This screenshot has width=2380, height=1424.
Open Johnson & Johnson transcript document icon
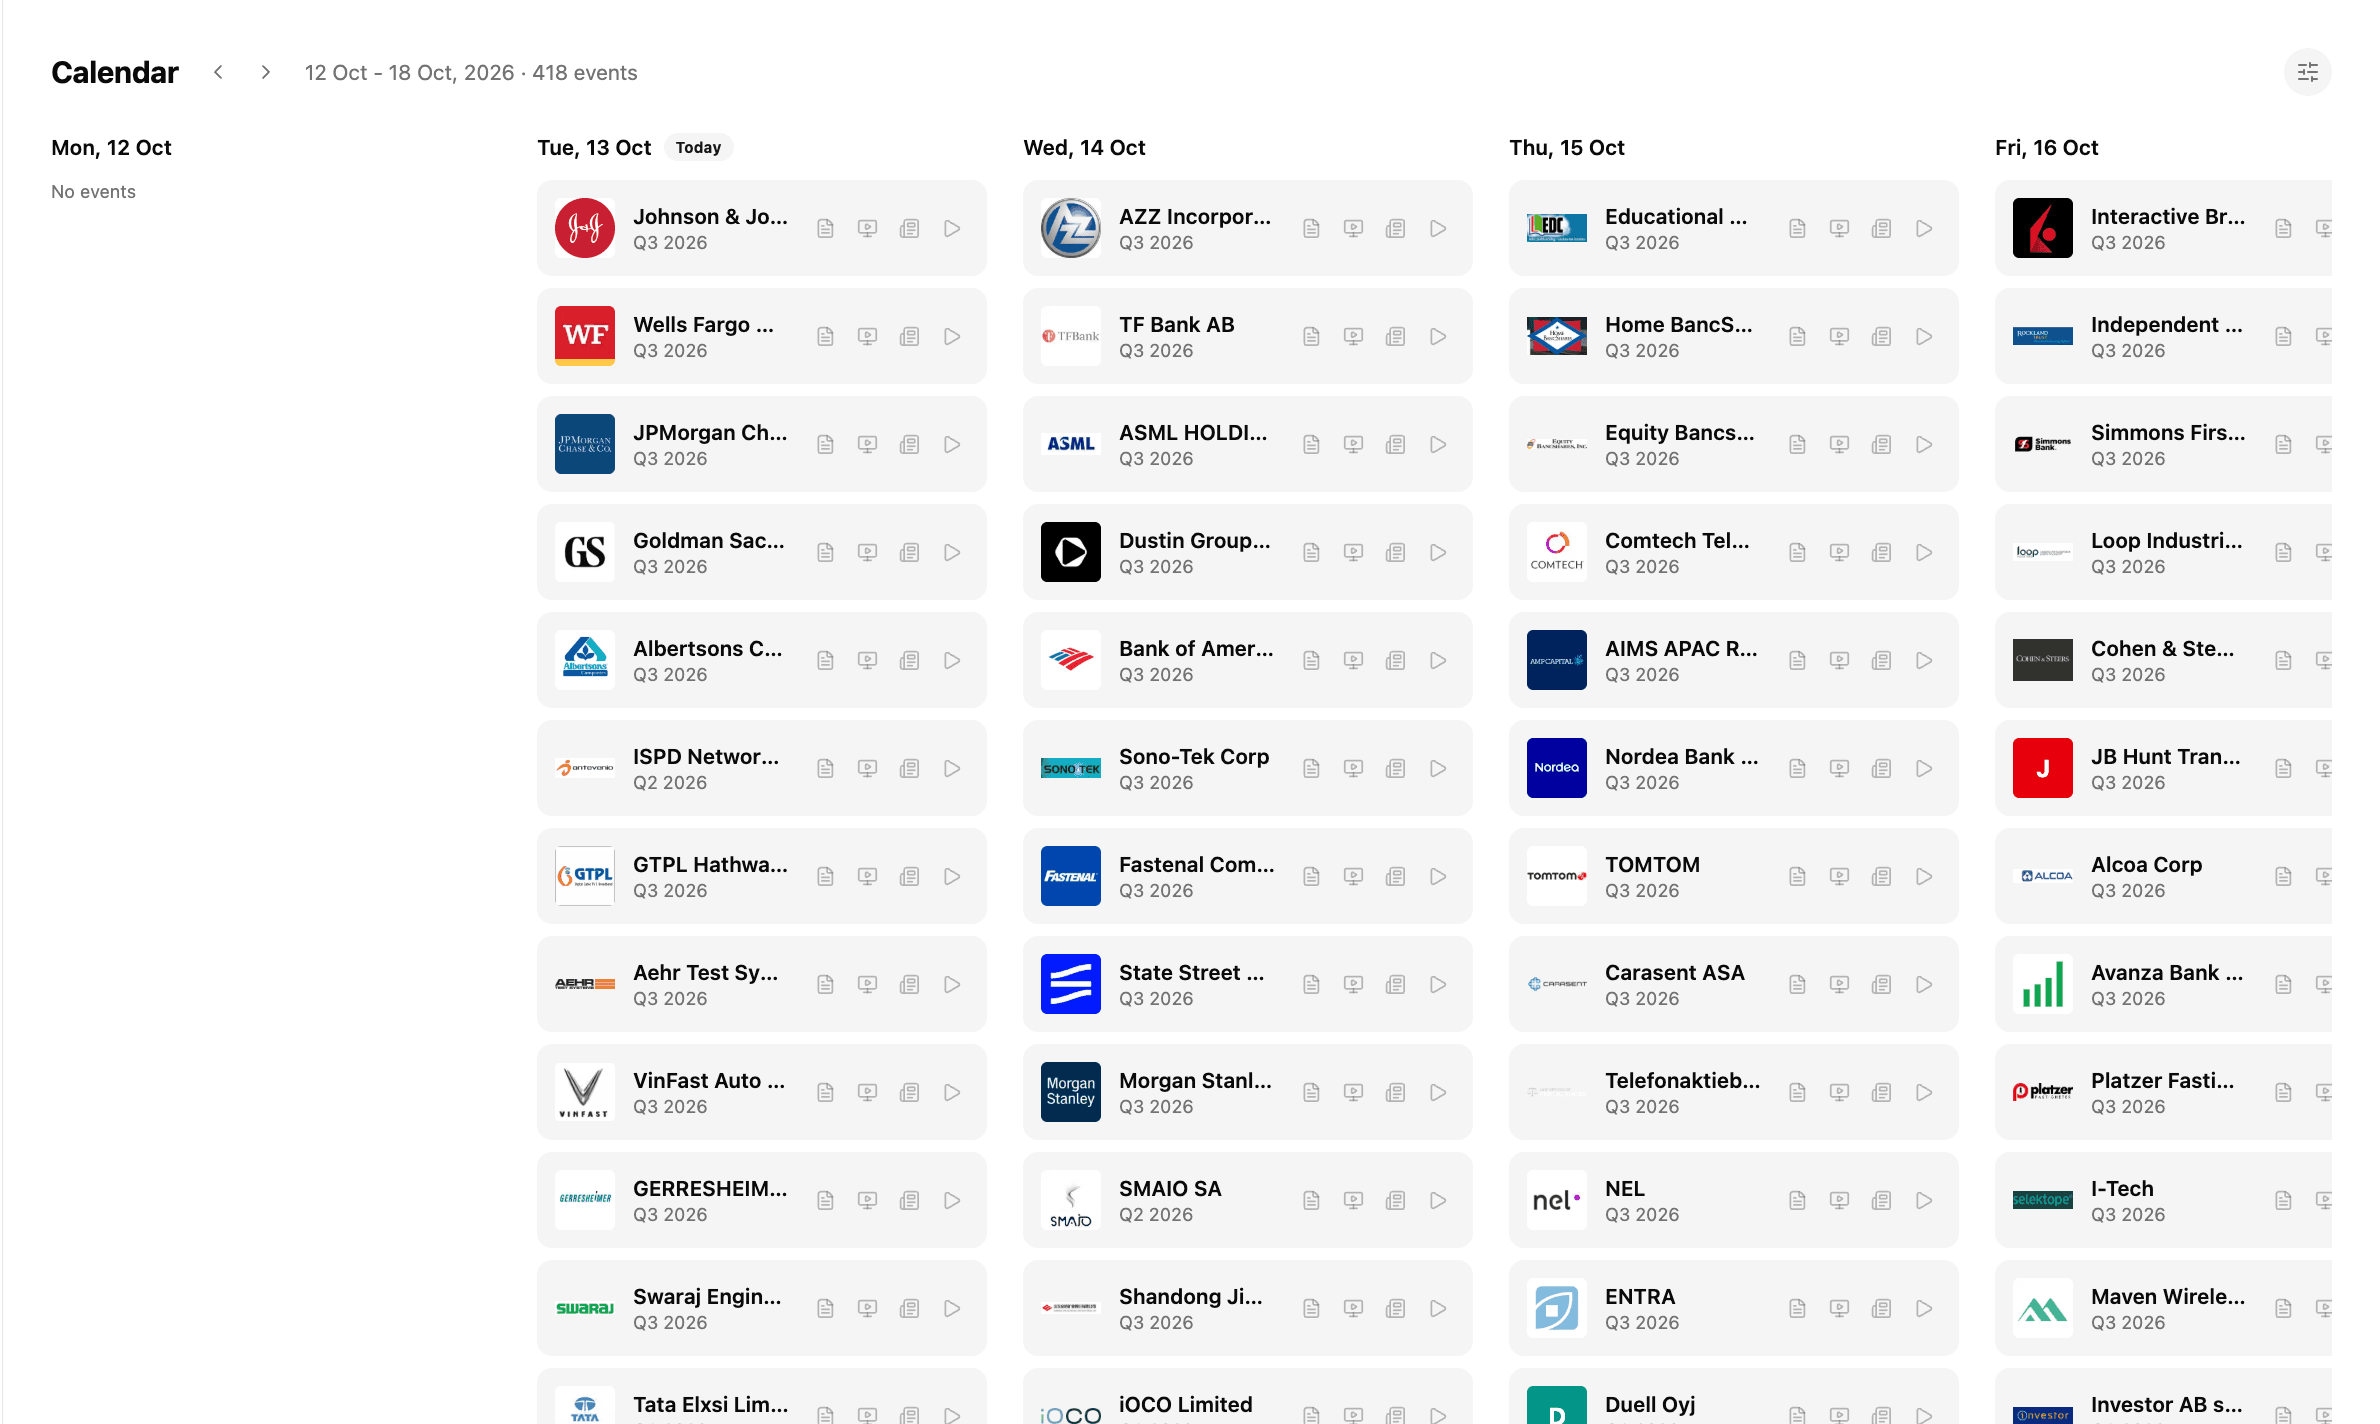[825, 228]
